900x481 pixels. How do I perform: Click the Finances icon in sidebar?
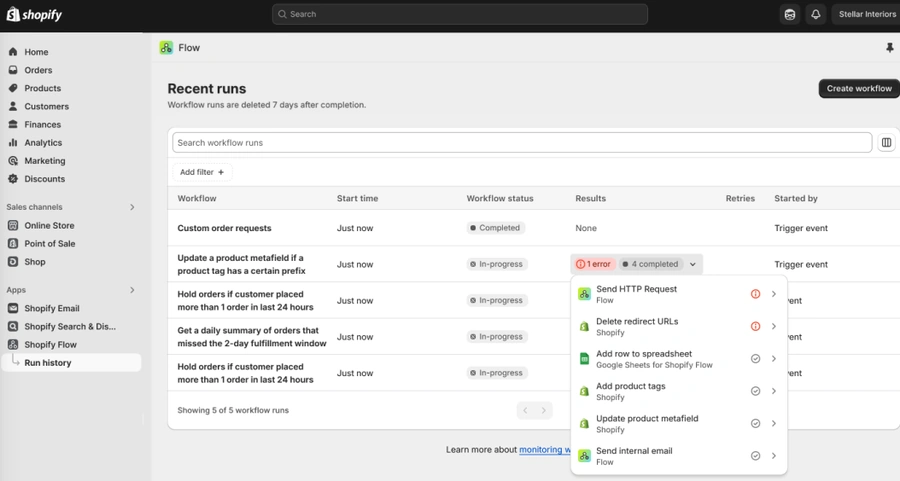pyautogui.click(x=13, y=125)
